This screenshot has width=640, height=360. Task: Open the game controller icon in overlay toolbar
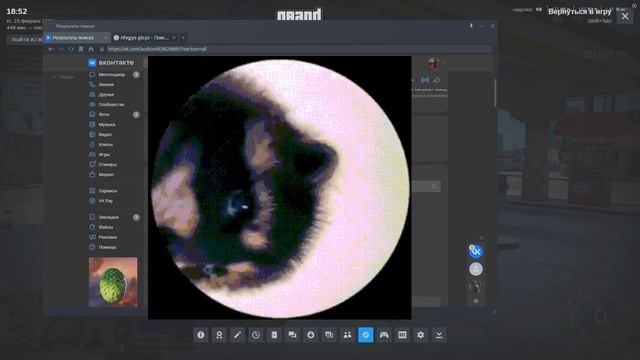(384, 335)
